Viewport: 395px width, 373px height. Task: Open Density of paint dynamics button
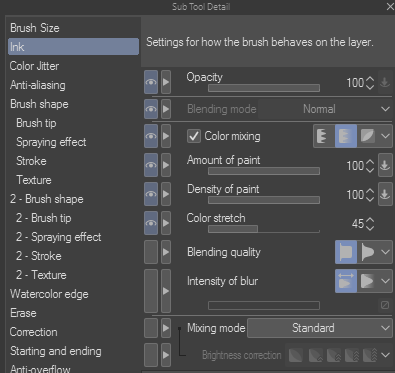[385, 194]
